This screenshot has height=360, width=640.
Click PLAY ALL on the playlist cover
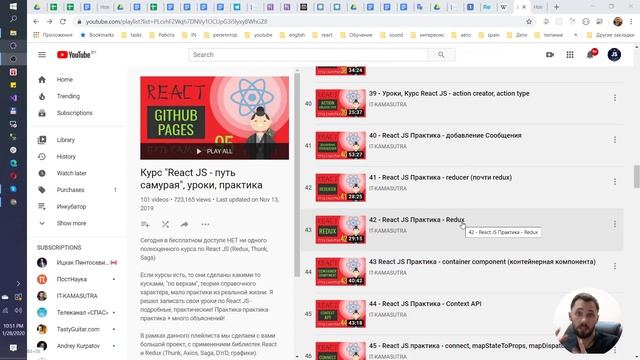click(x=214, y=151)
